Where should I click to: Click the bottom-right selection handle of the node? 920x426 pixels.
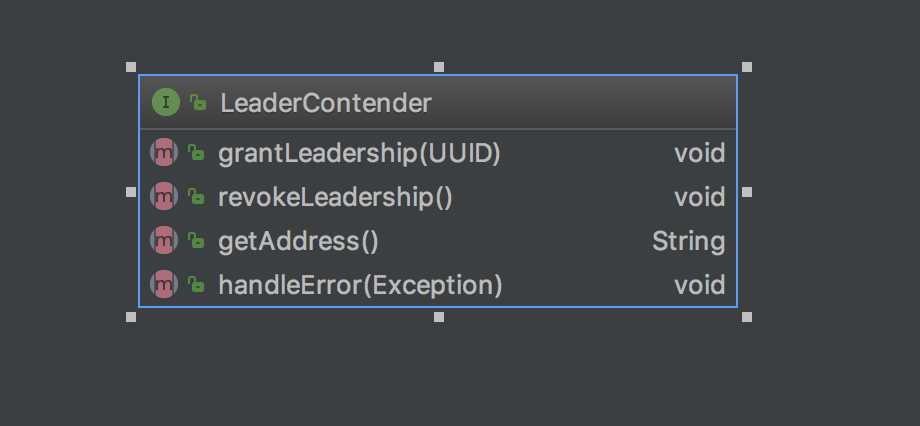point(747,317)
